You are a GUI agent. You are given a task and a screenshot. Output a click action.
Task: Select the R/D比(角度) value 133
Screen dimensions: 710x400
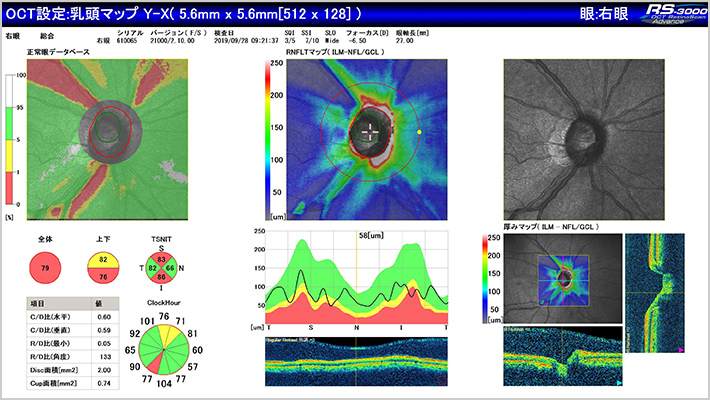point(106,357)
